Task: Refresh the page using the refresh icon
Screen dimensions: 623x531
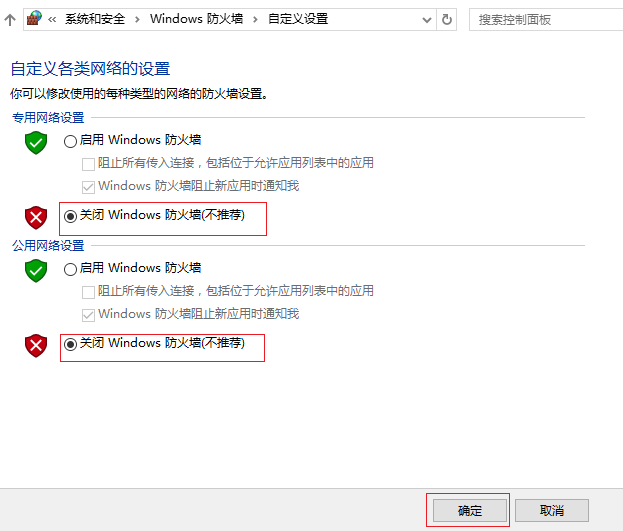Action: [x=447, y=19]
